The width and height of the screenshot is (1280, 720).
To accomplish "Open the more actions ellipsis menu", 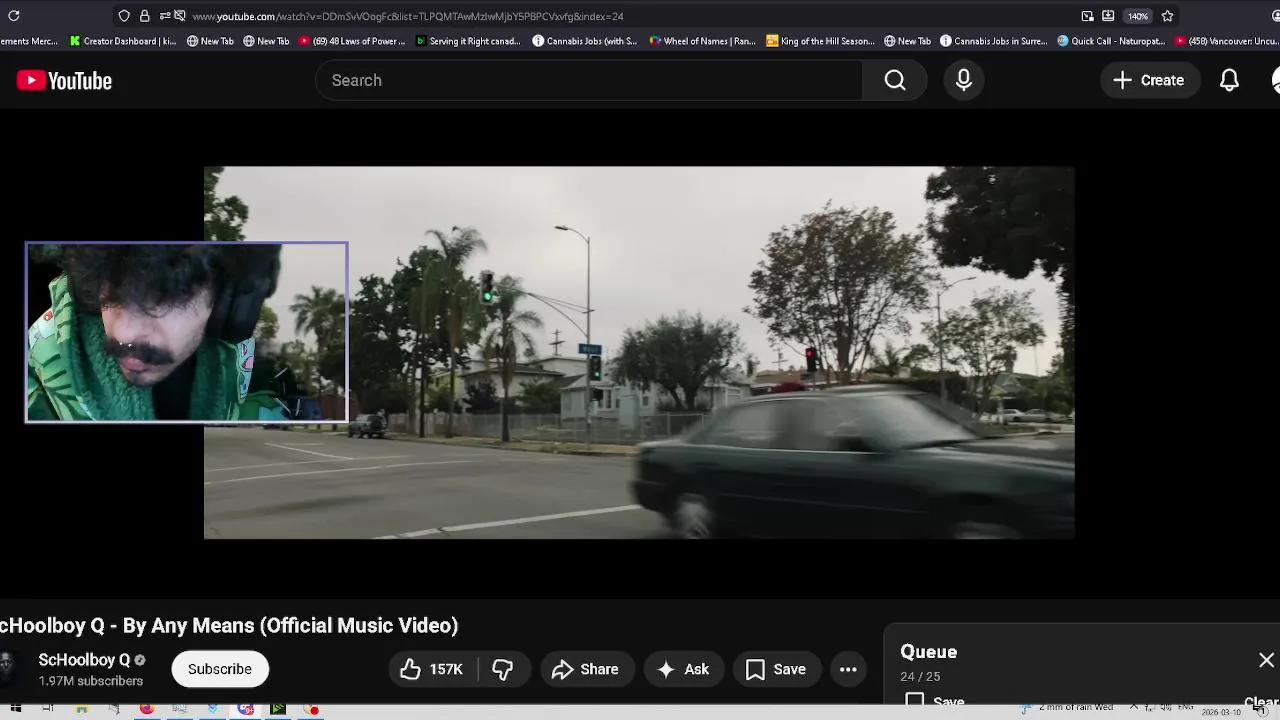I will (x=848, y=669).
